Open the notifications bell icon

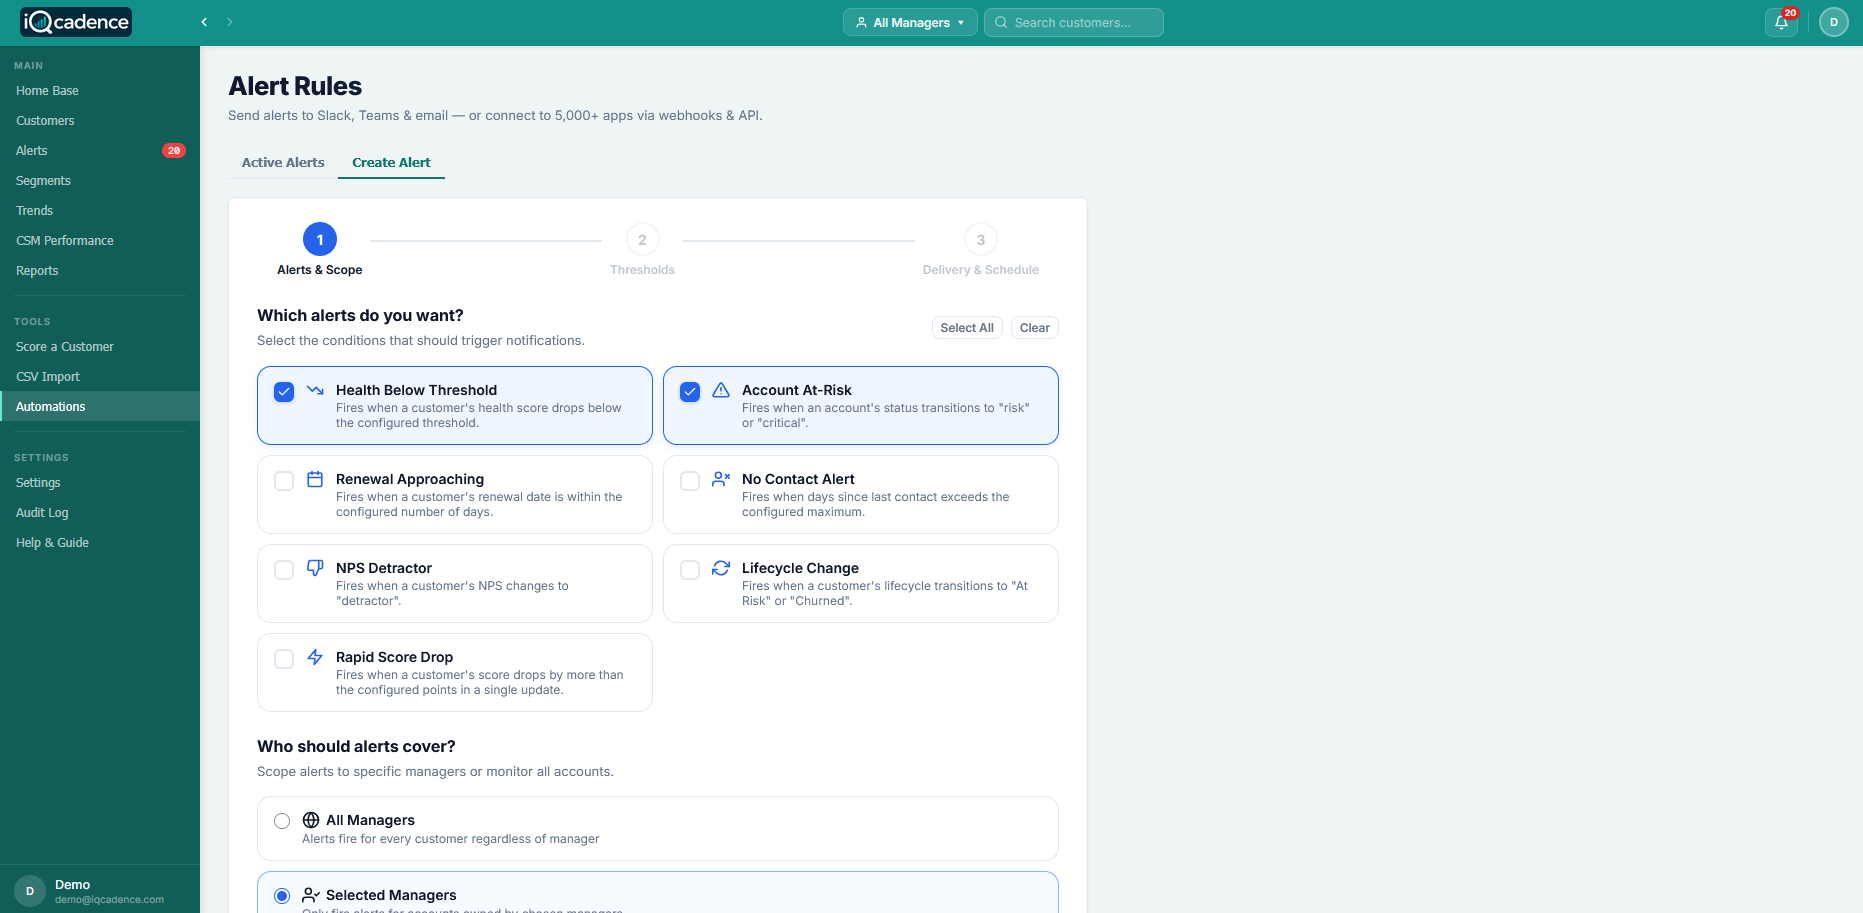point(1780,21)
